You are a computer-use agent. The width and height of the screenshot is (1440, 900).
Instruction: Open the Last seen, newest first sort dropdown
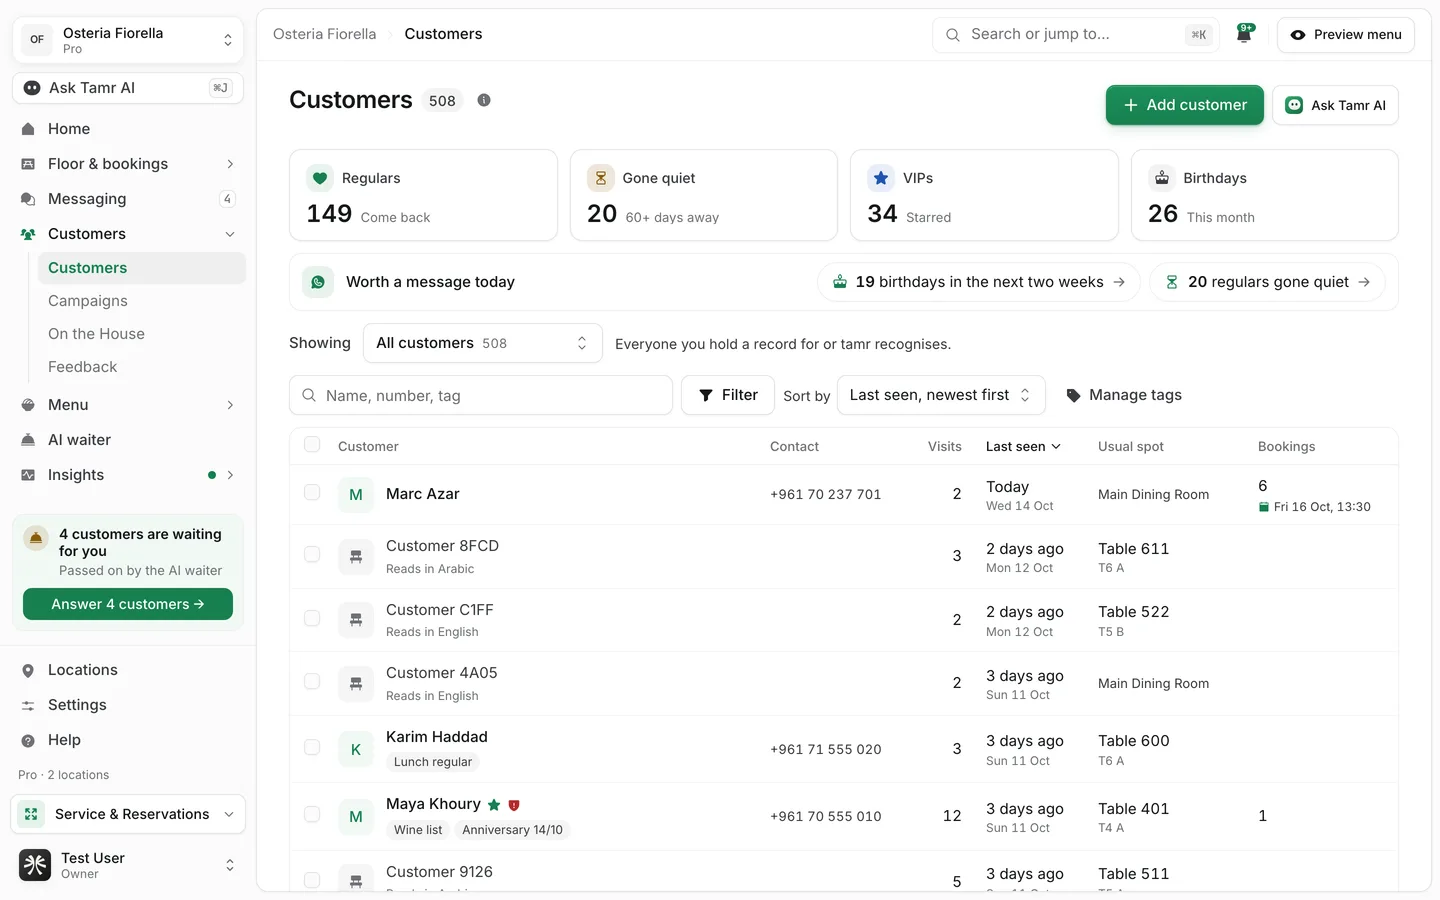click(941, 395)
